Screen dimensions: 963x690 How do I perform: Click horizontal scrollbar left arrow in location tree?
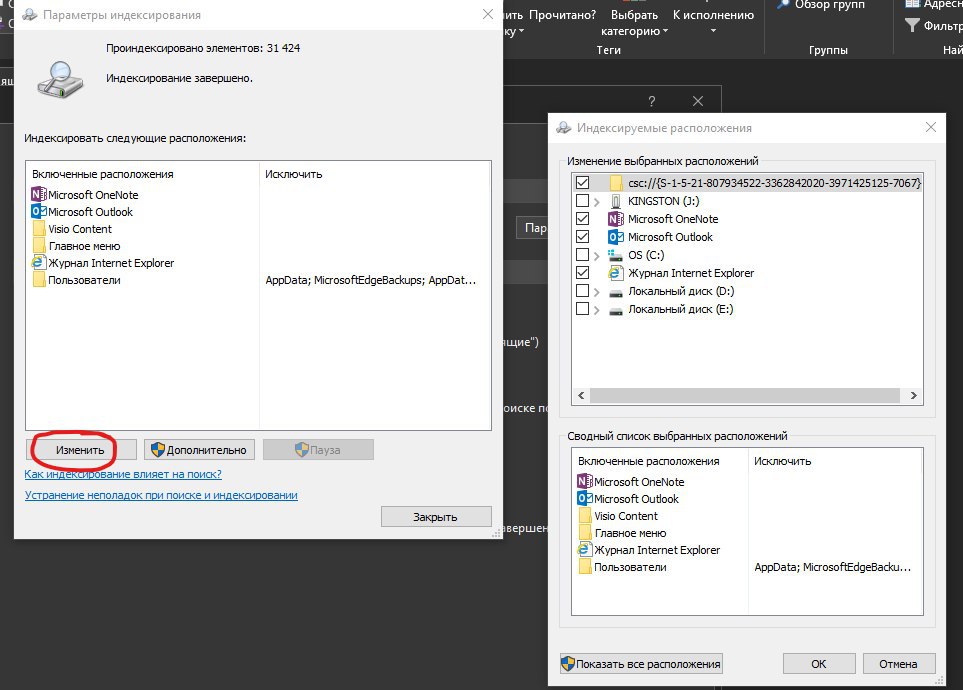coord(581,395)
